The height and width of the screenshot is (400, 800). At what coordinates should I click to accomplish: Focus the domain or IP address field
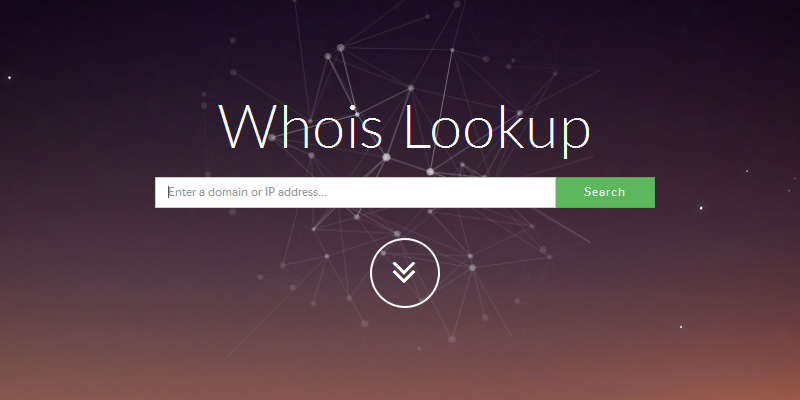(x=355, y=192)
